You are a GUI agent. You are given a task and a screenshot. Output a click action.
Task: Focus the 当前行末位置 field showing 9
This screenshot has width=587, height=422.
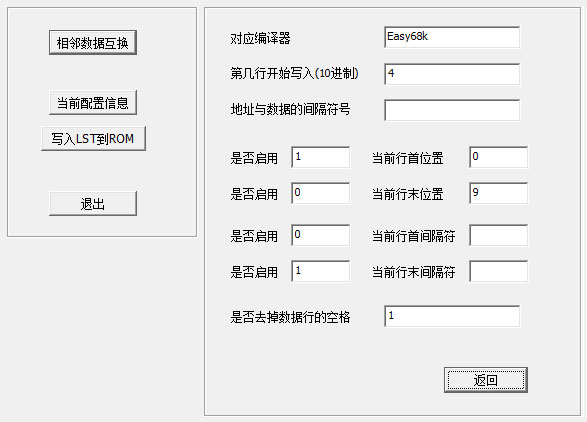click(x=499, y=193)
